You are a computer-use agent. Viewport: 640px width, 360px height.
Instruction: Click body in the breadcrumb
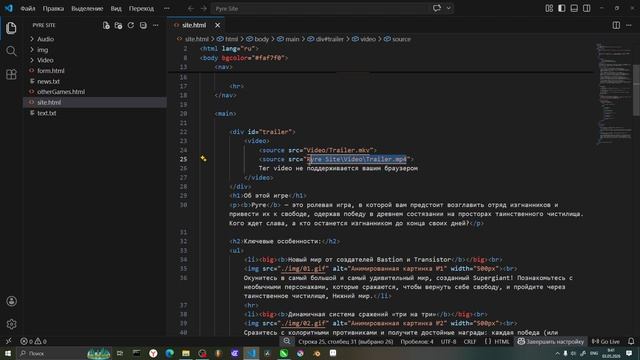[x=262, y=39]
